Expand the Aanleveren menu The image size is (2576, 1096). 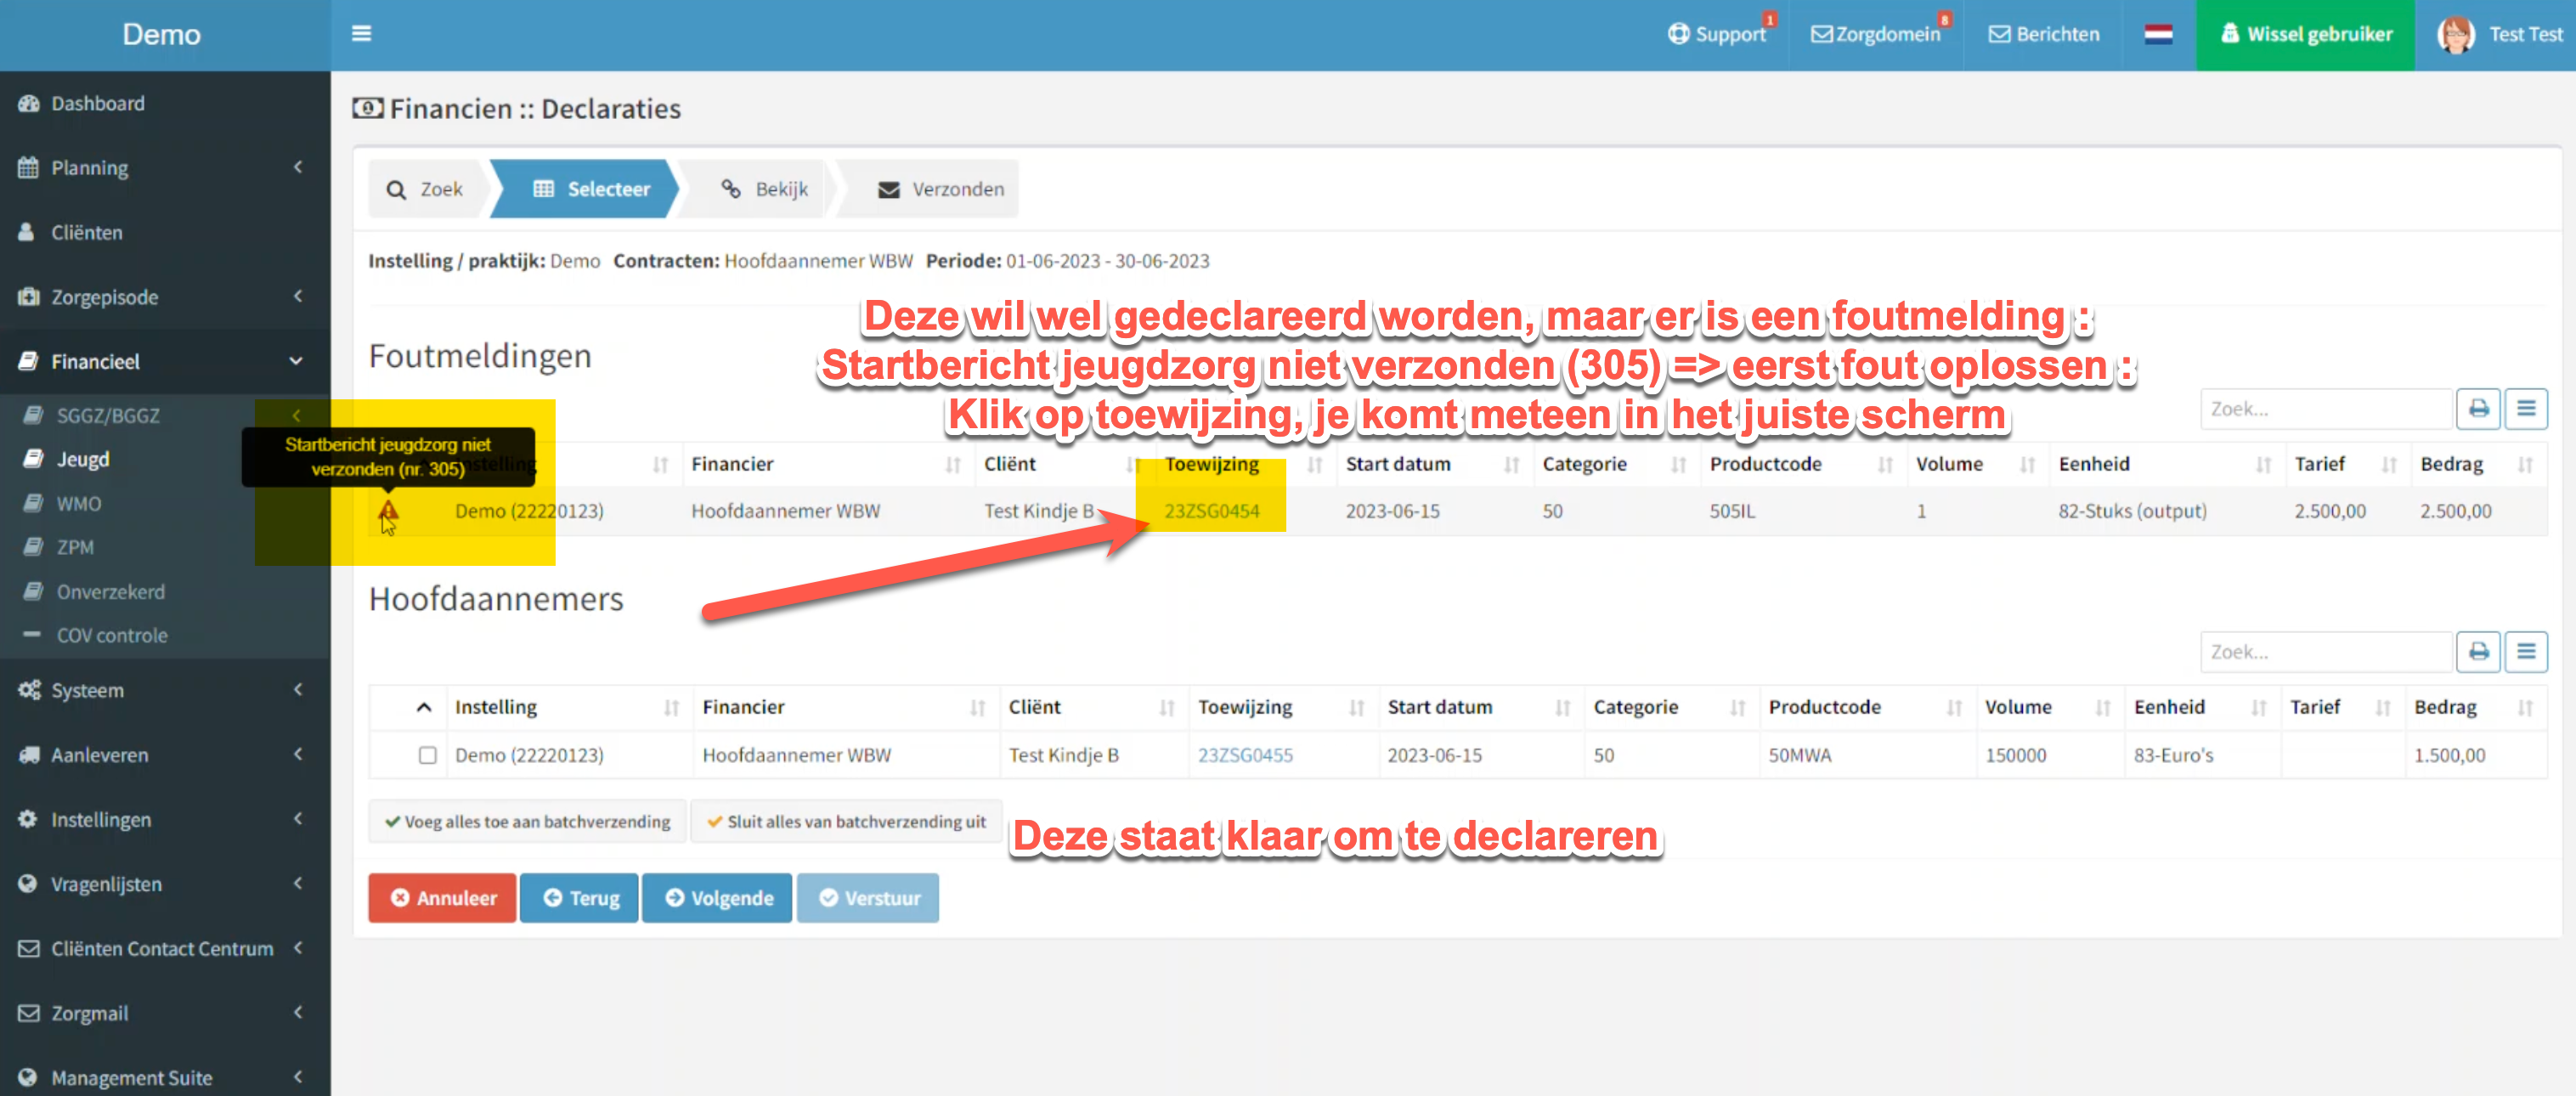click(x=165, y=755)
